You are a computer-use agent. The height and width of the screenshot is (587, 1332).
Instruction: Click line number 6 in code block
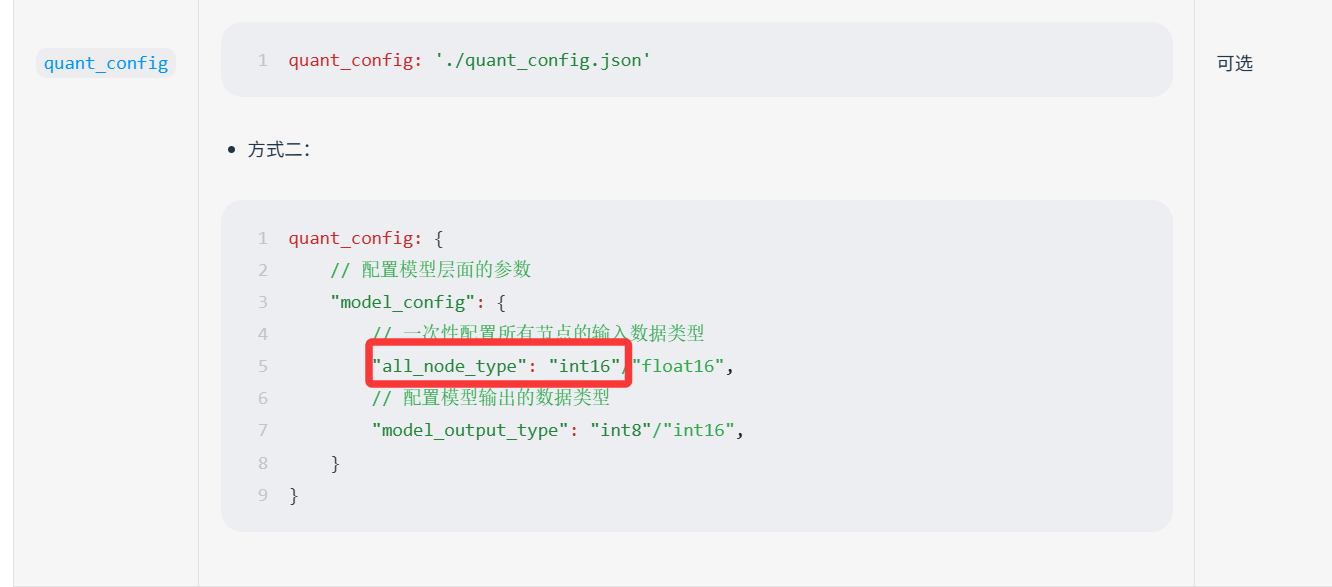point(263,398)
